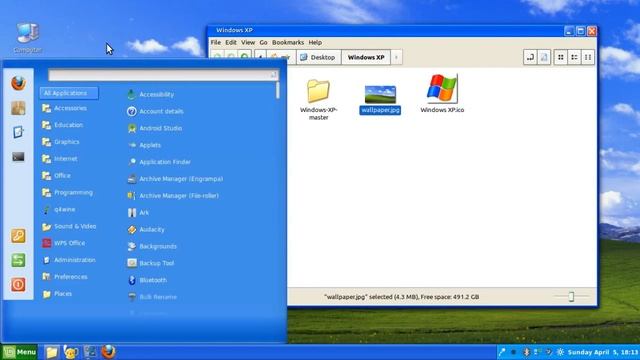Open the file manager in the taskbar
The image size is (640, 360).
pos(52,352)
